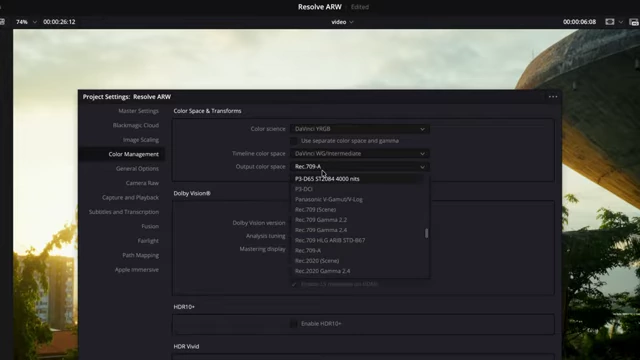Open the video timeline name dropdown
The width and height of the screenshot is (640, 360).
click(x=342, y=22)
